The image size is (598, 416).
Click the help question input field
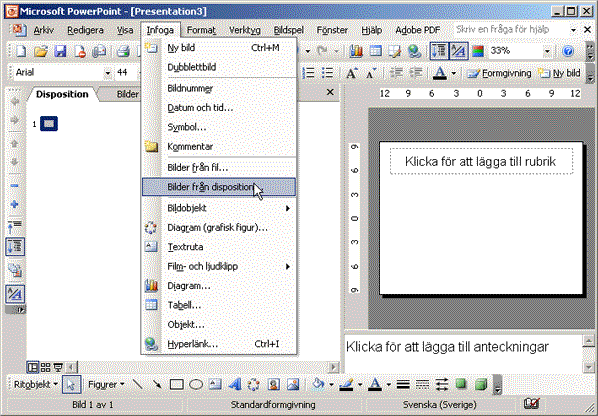[511, 30]
